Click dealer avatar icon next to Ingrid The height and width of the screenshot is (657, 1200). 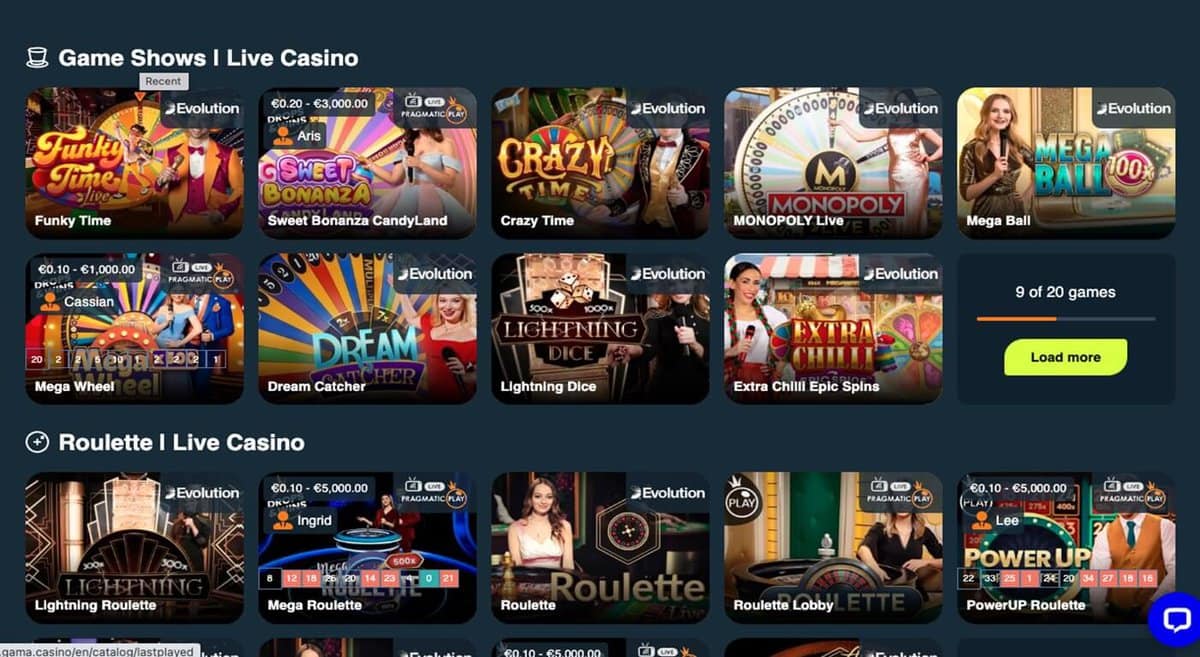pyautogui.click(x=283, y=520)
